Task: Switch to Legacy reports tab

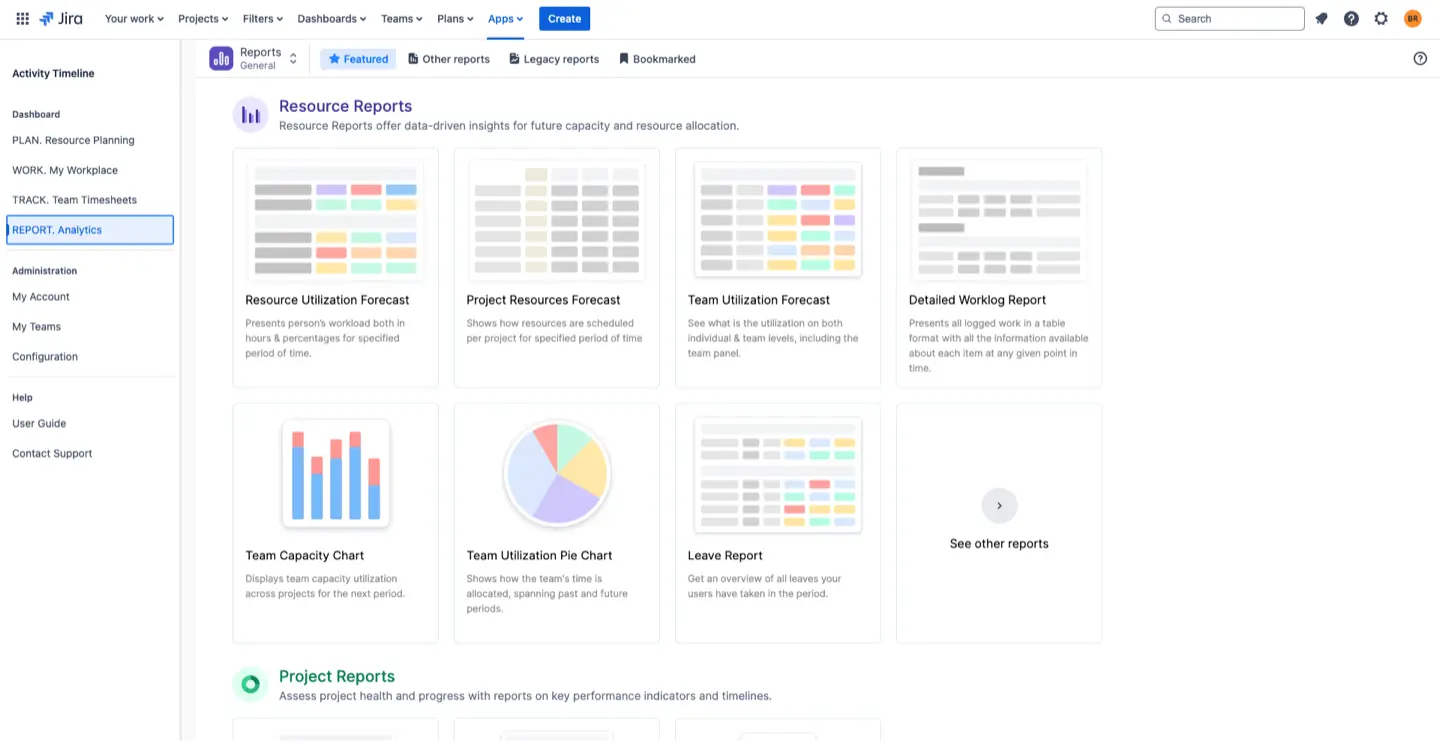Action: tap(554, 59)
